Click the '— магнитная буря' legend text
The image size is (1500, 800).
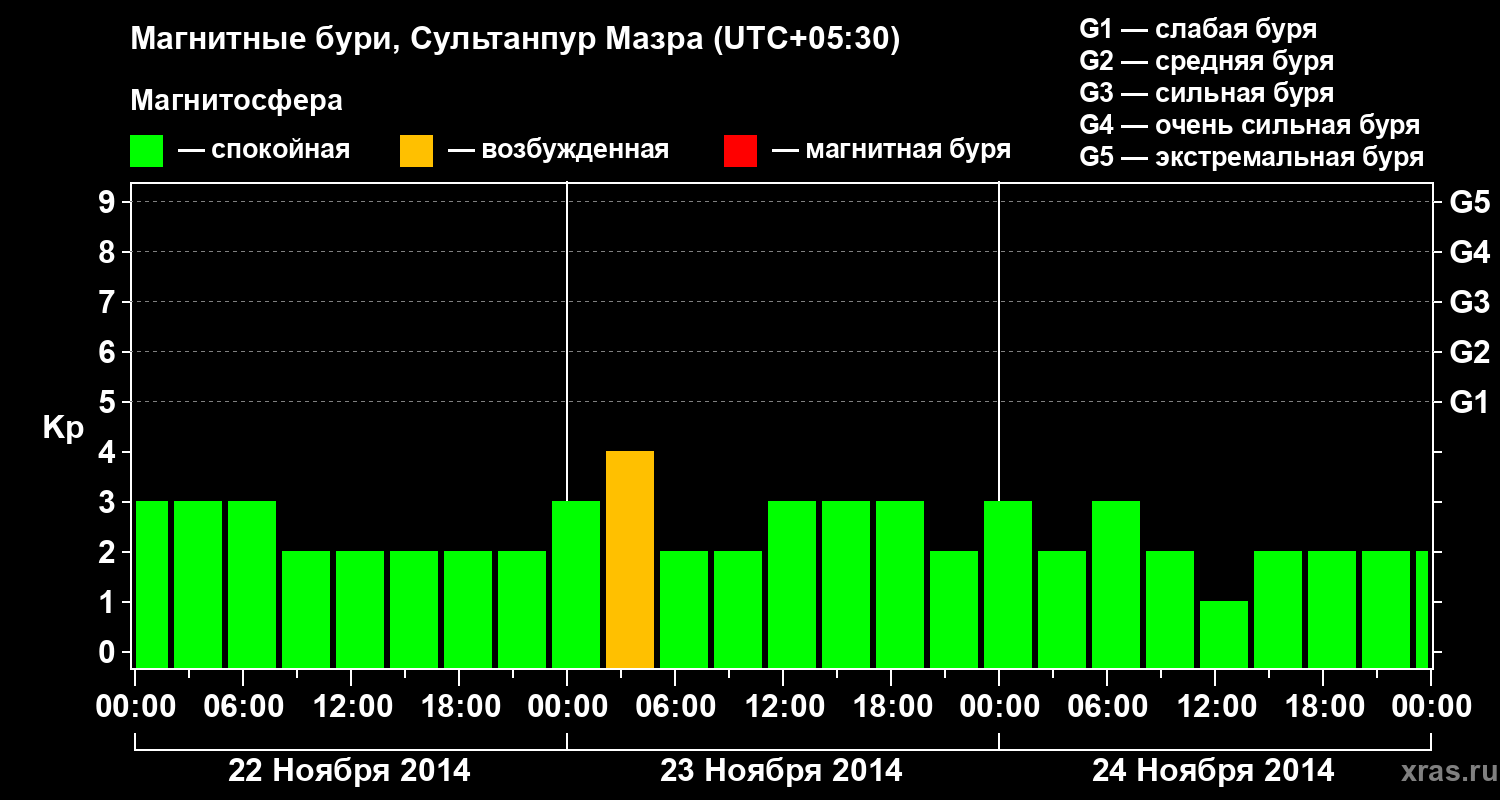[x=892, y=151]
